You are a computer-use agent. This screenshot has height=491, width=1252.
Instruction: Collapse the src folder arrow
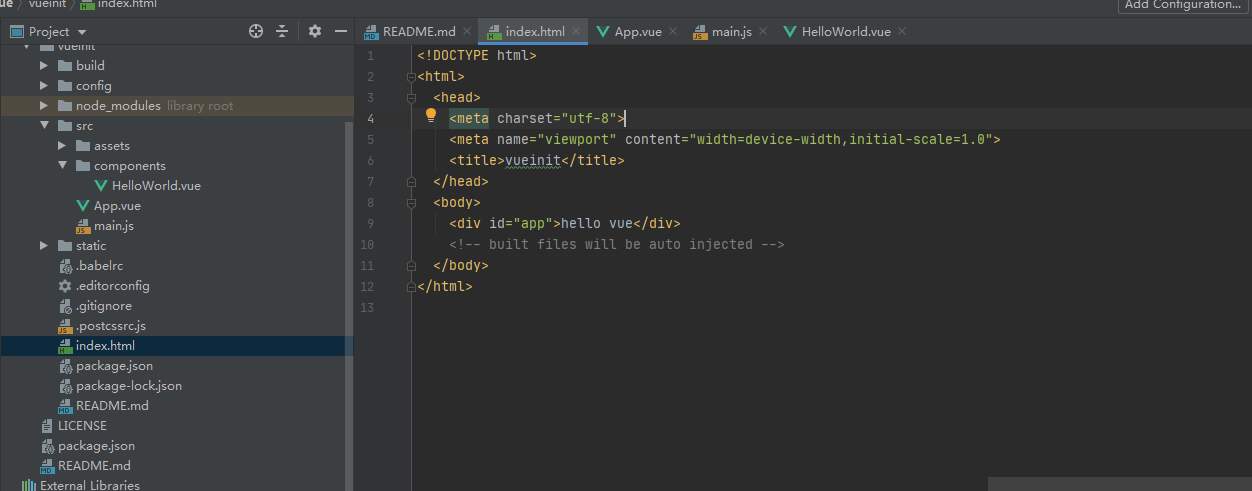tap(44, 126)
